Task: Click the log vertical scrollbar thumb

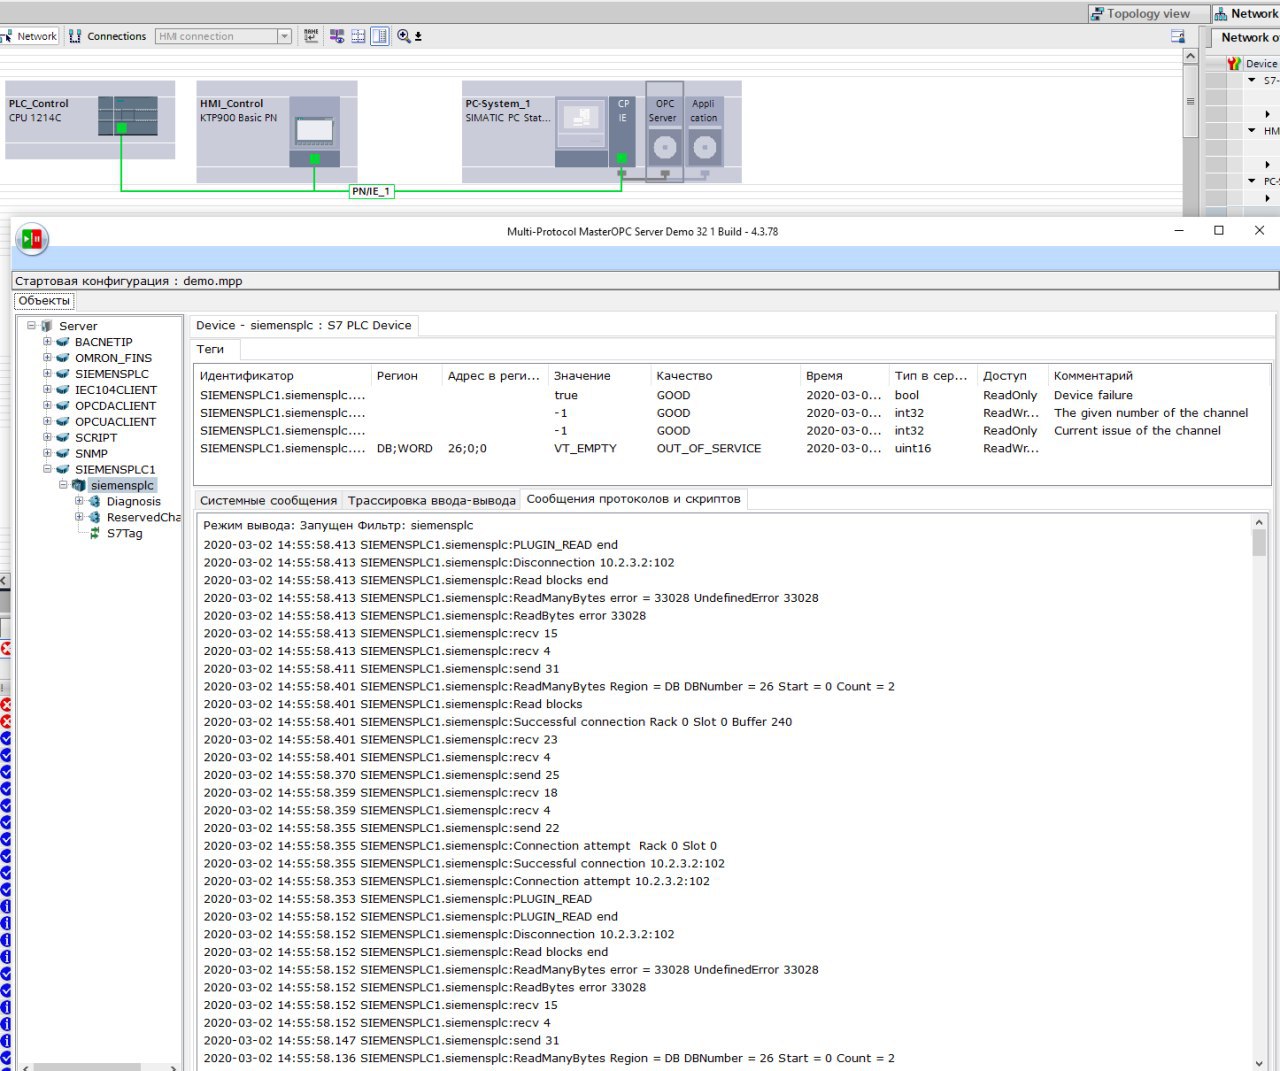Action: point(1259,543)
